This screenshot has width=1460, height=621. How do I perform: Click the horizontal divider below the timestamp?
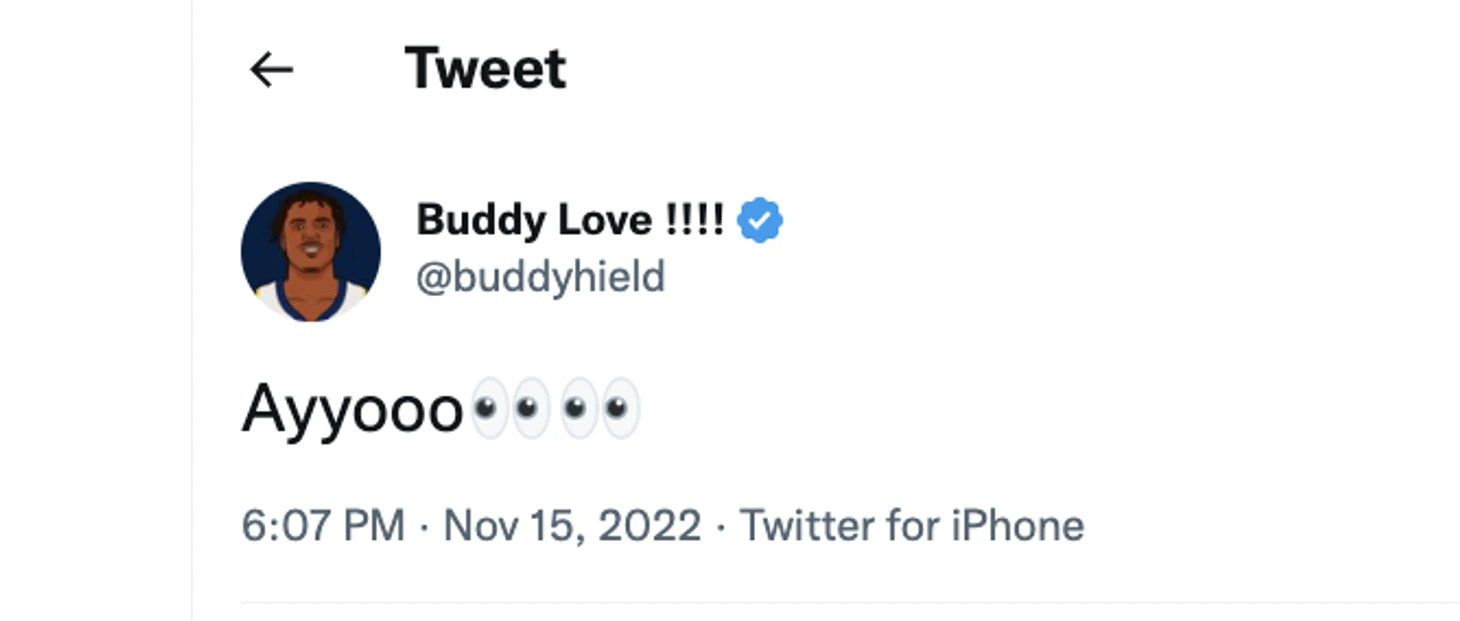click(850, 602)
